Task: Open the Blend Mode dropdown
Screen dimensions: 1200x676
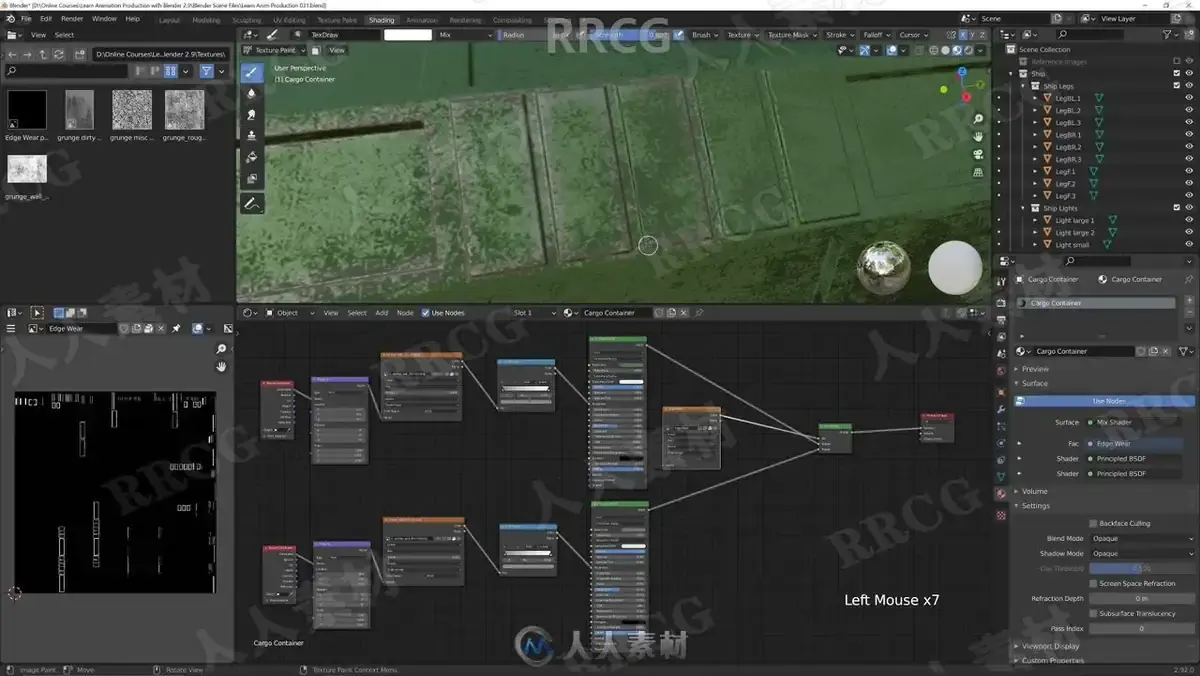Action: [1142, 538]
